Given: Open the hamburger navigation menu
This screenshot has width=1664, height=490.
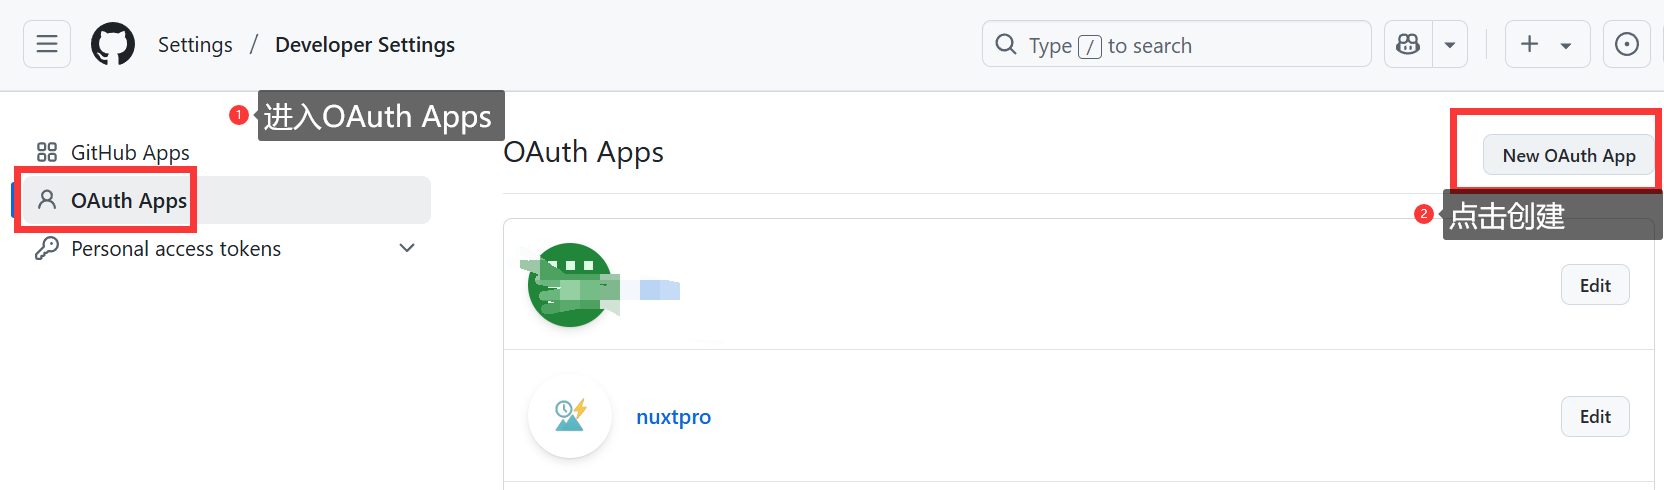Looking at the screenshot, I should (47, 44).
